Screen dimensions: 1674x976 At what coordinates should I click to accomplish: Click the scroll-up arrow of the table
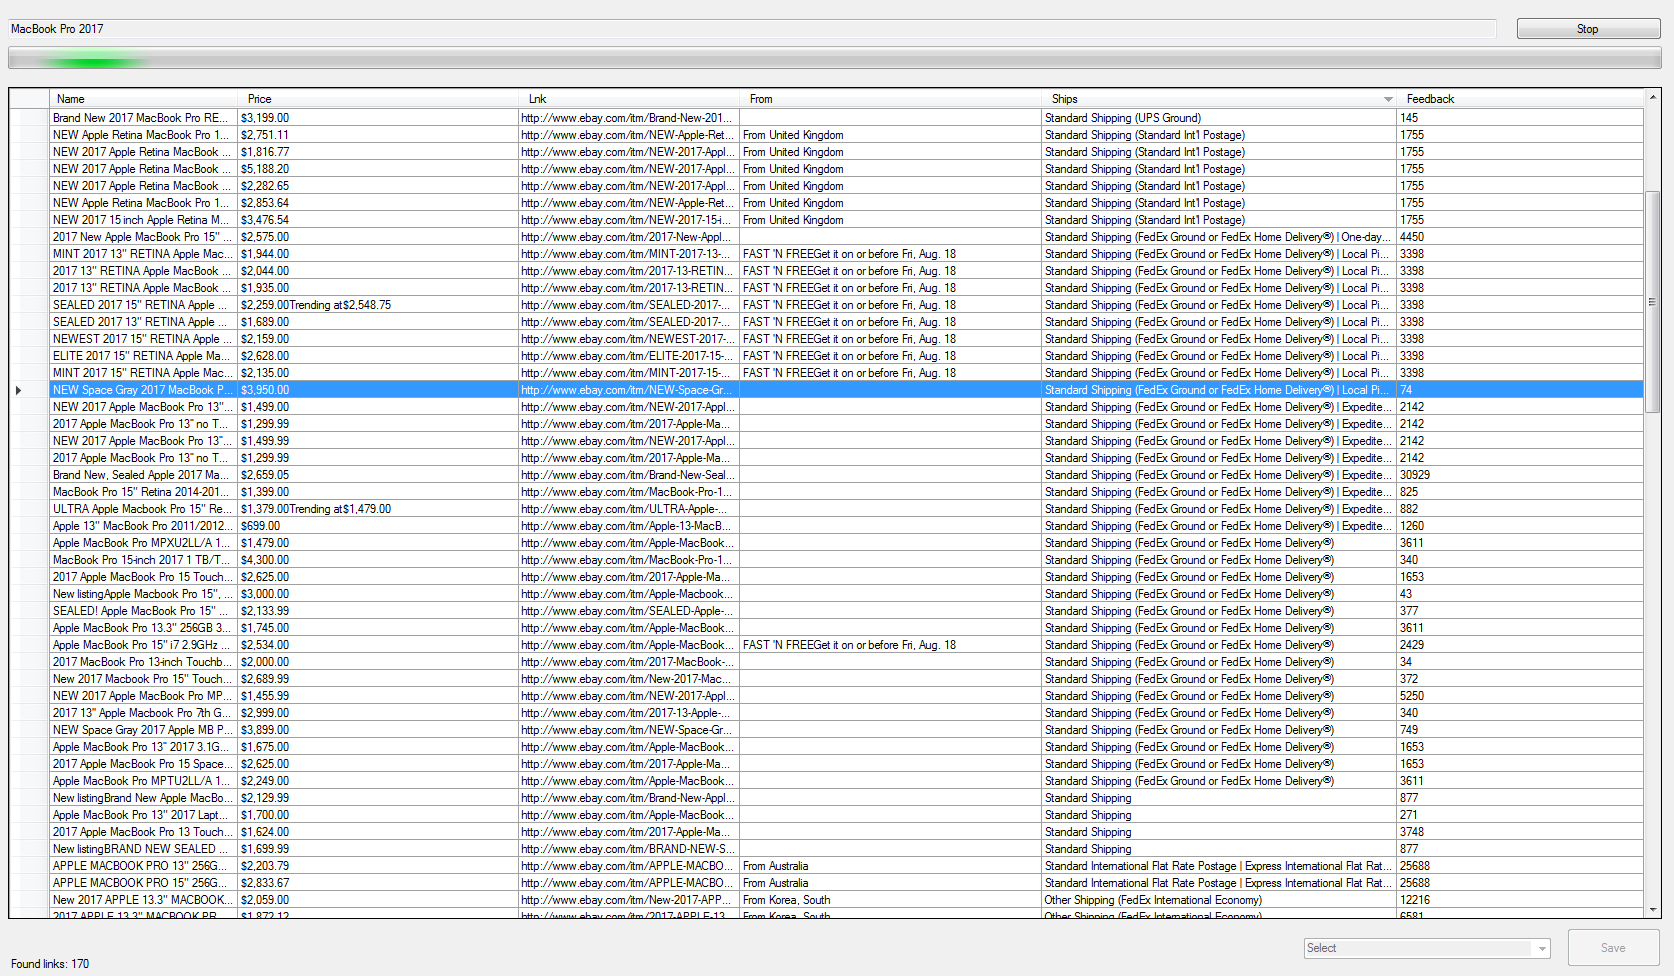coord(1653,97)
